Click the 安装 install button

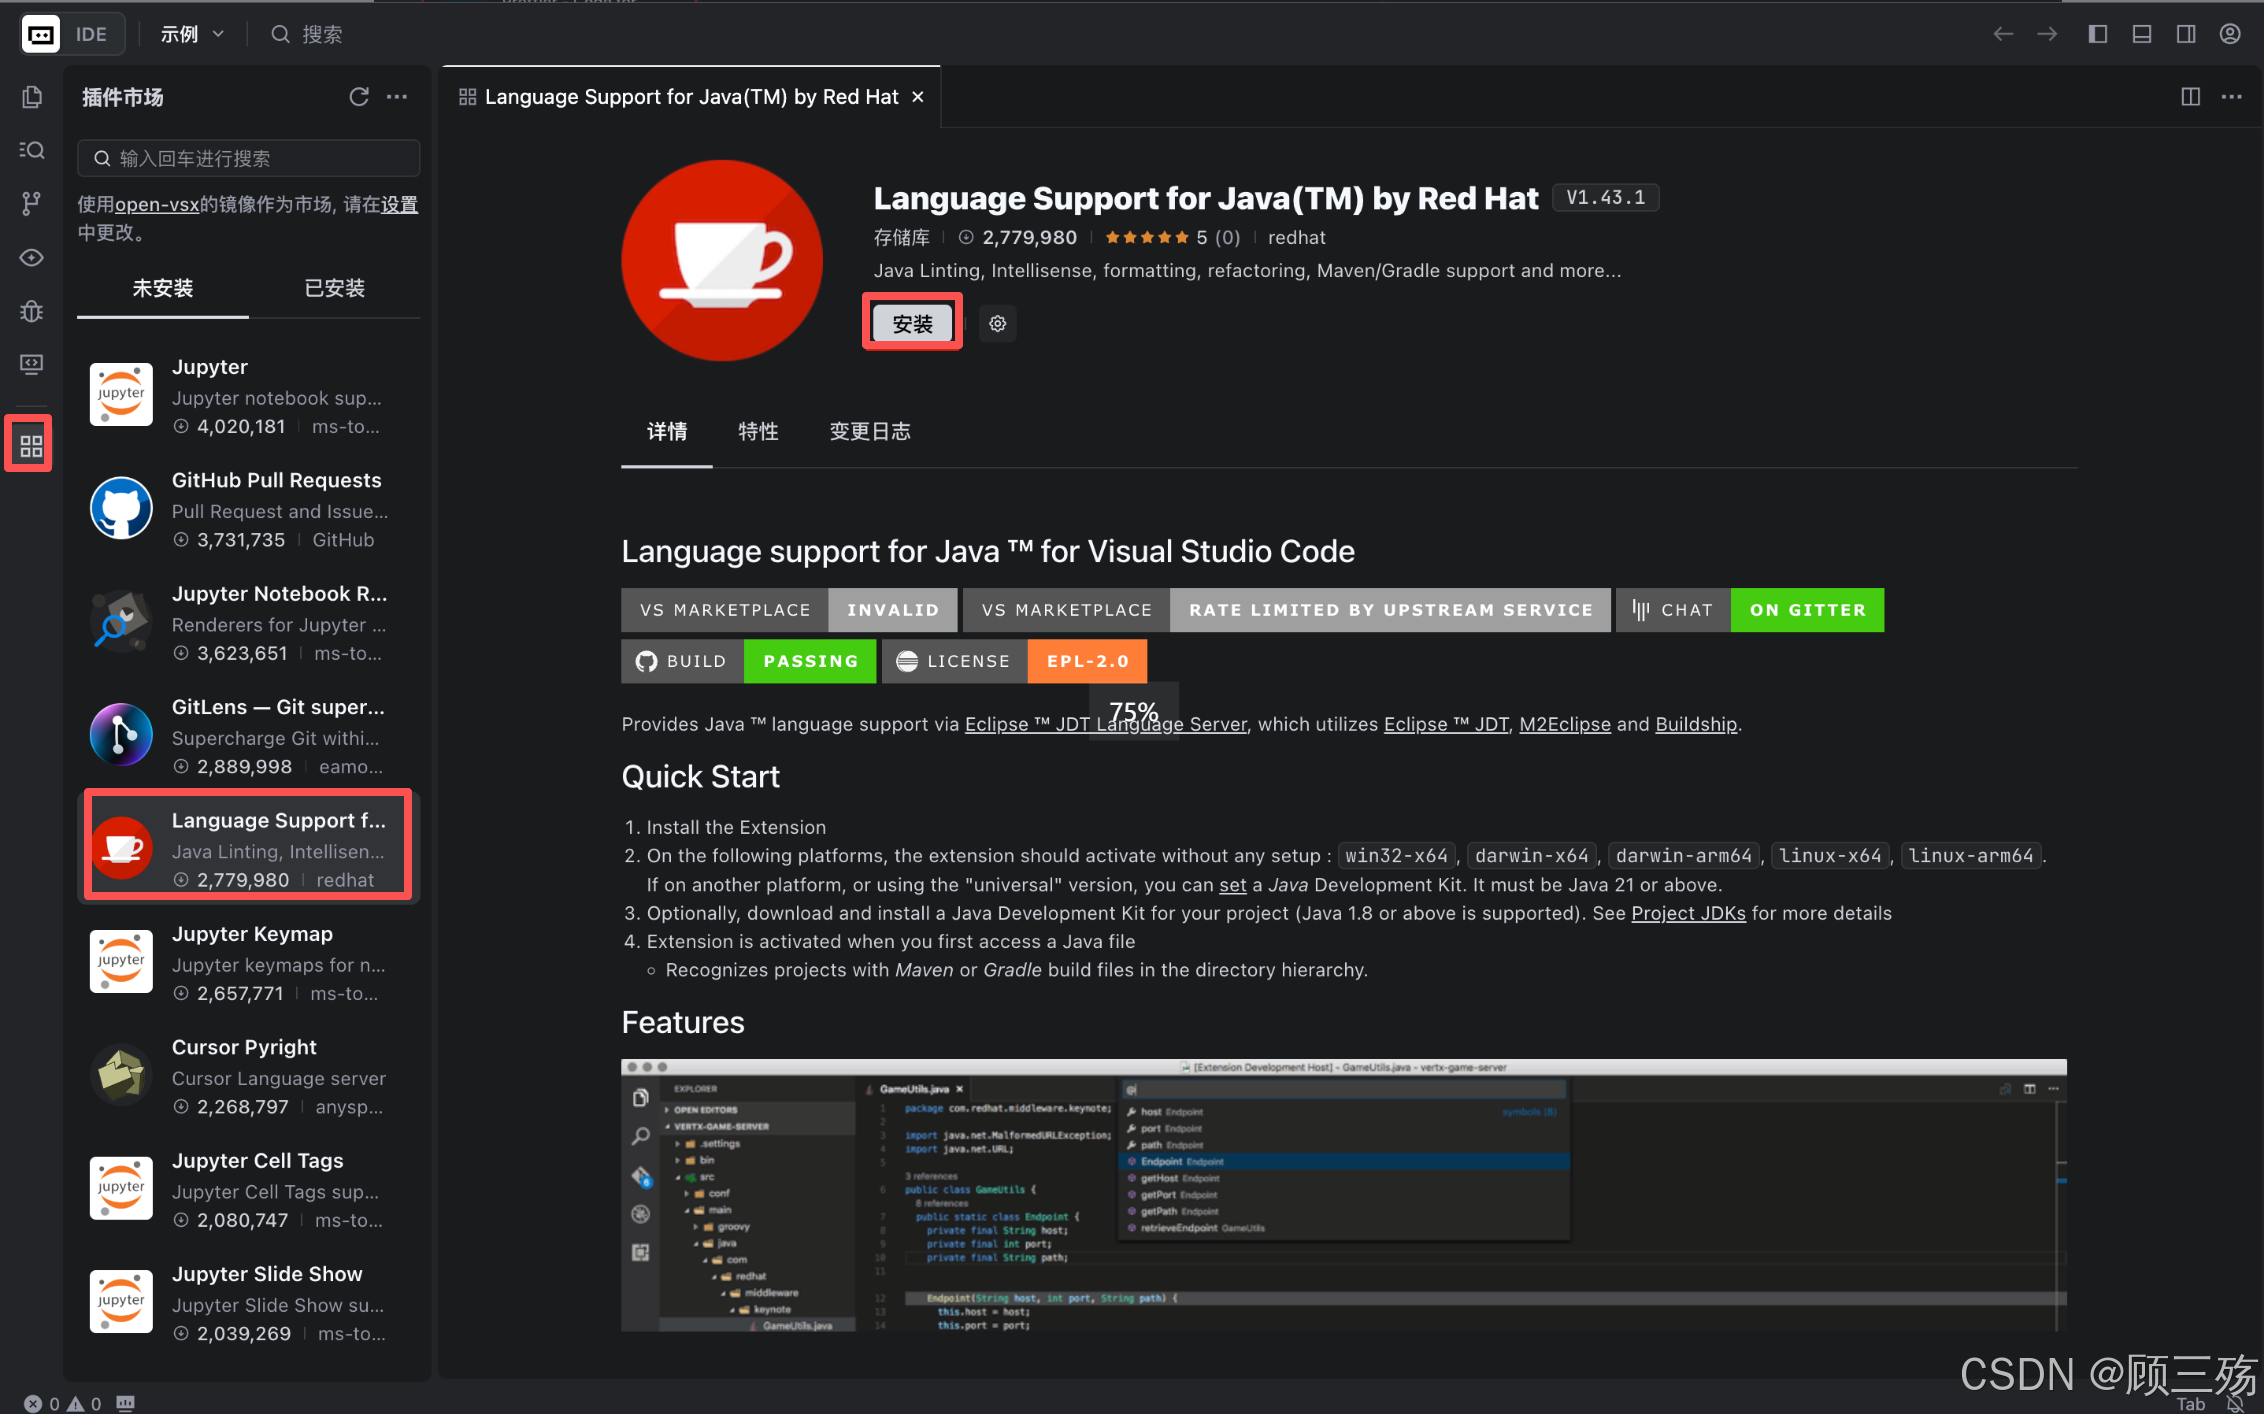tap(912, 324)
